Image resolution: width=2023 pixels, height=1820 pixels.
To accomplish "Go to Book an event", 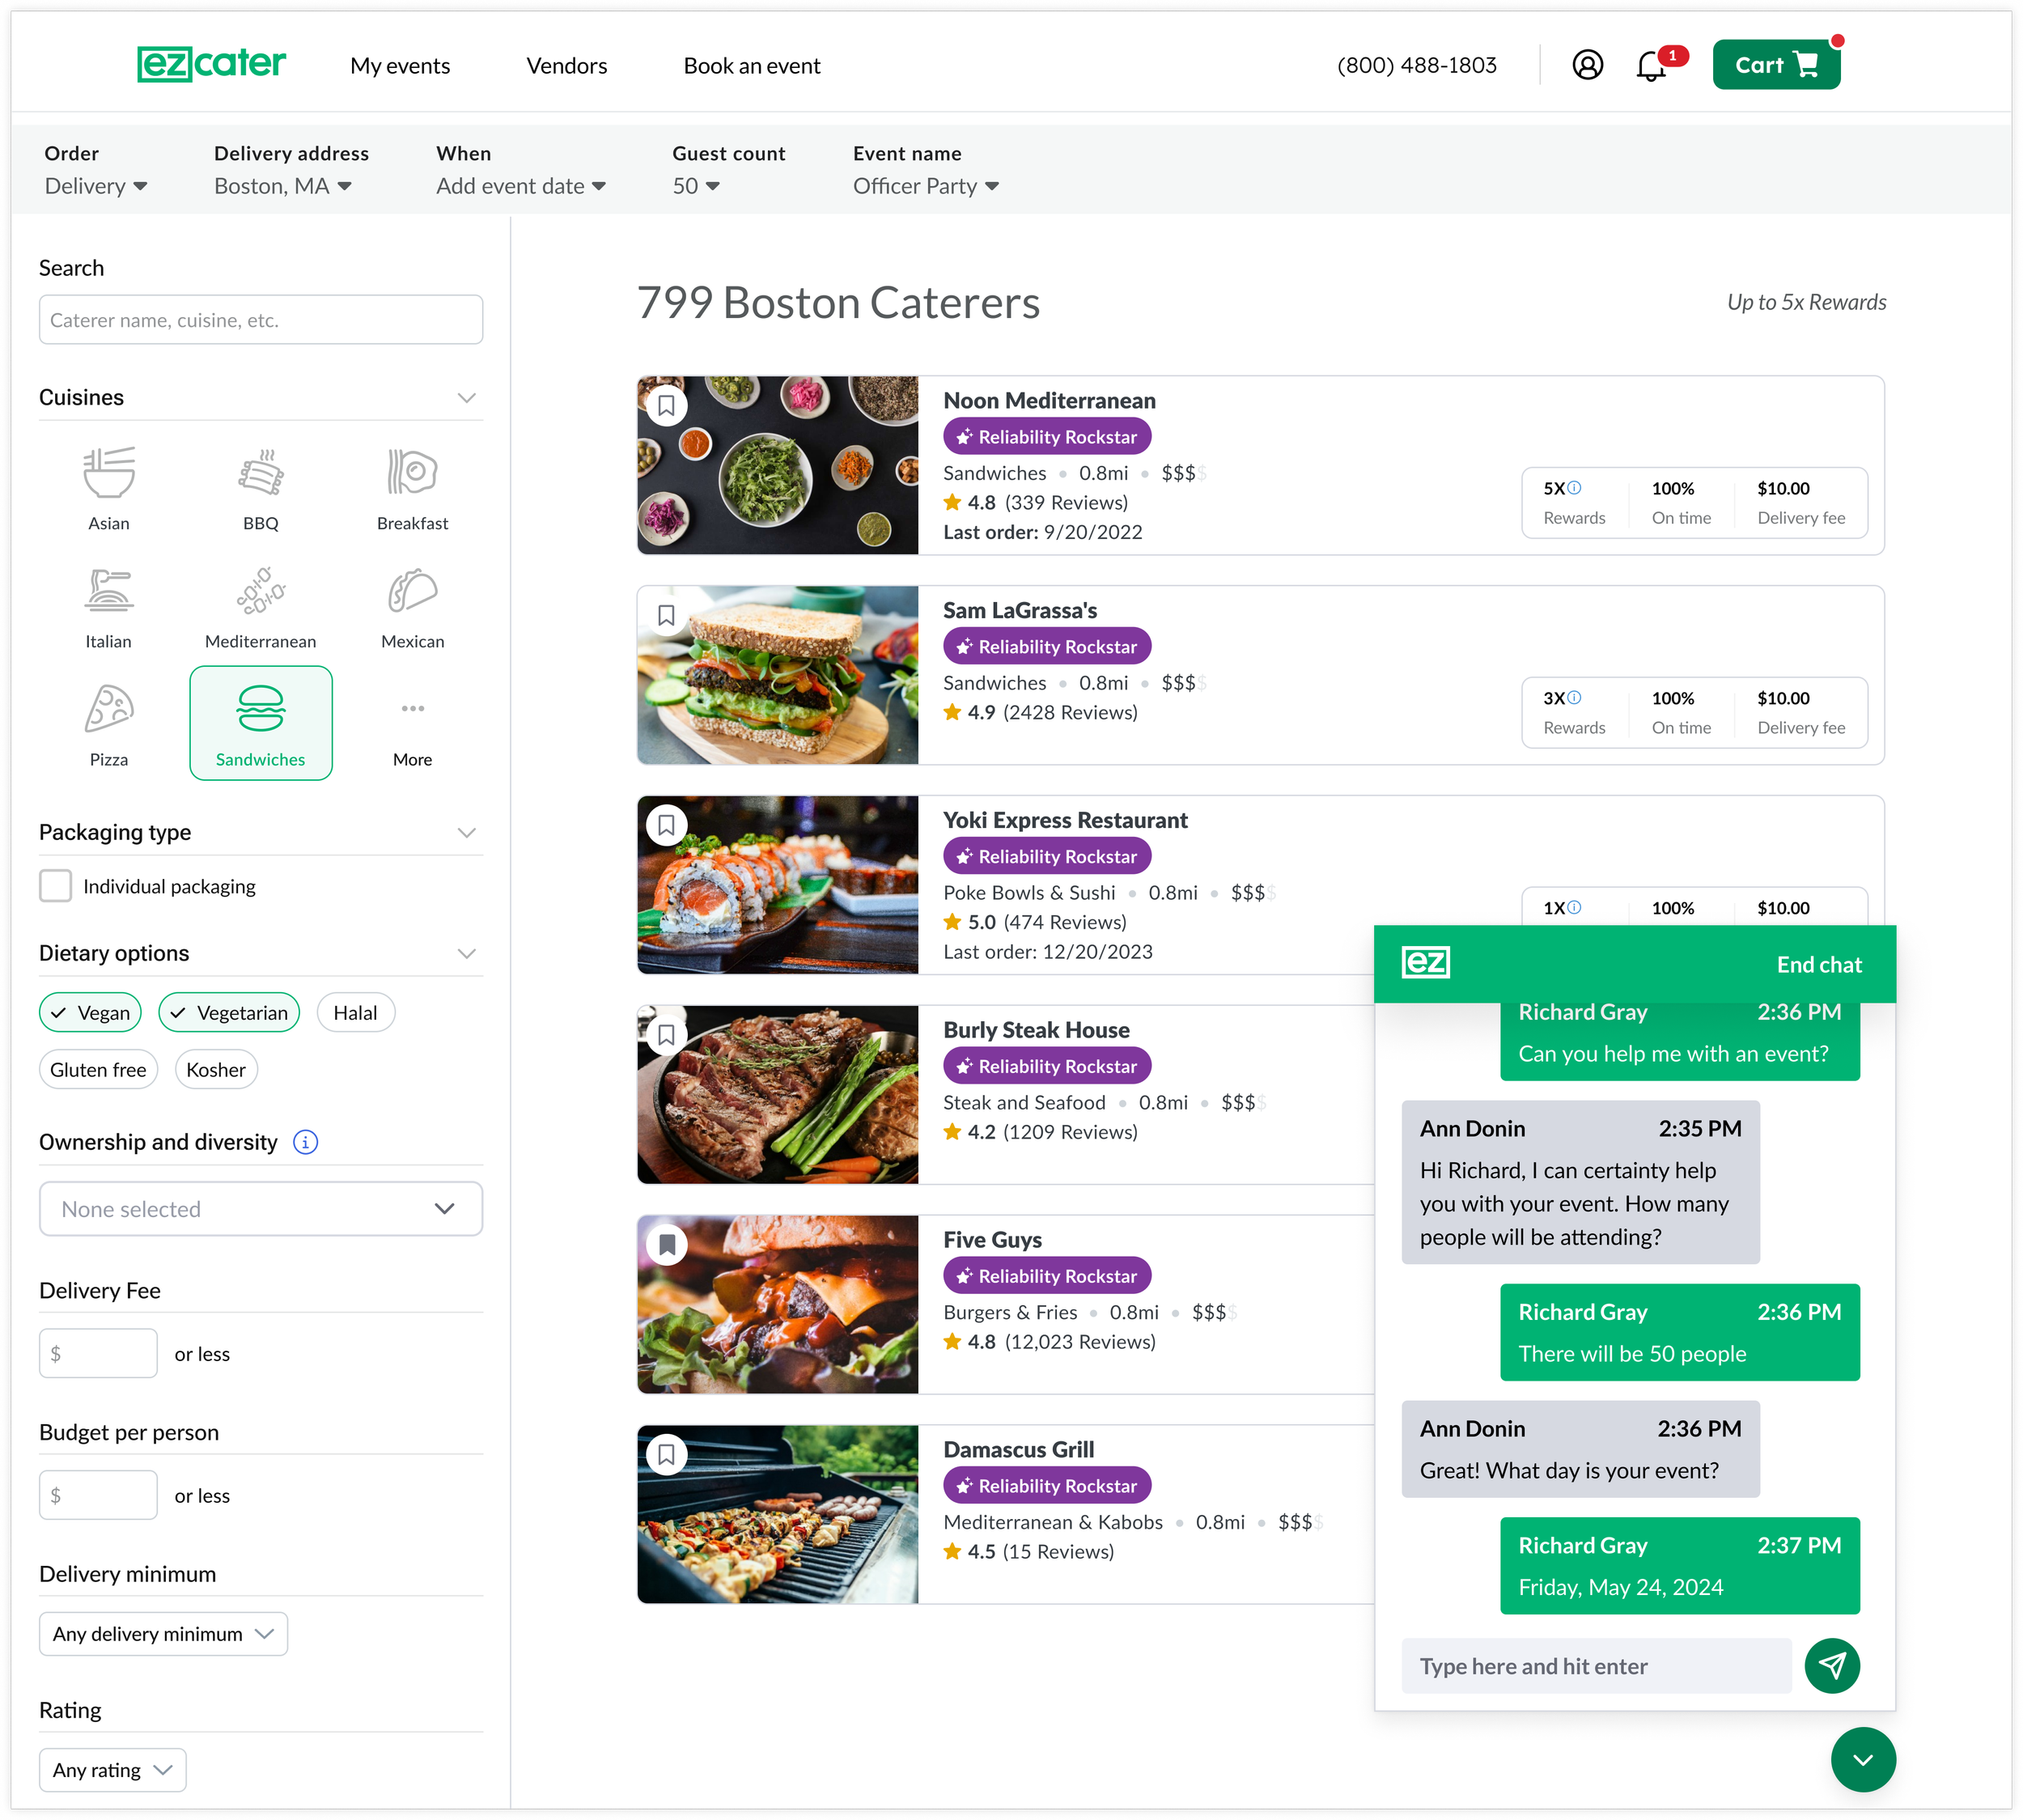I will (x=751, y=66).
